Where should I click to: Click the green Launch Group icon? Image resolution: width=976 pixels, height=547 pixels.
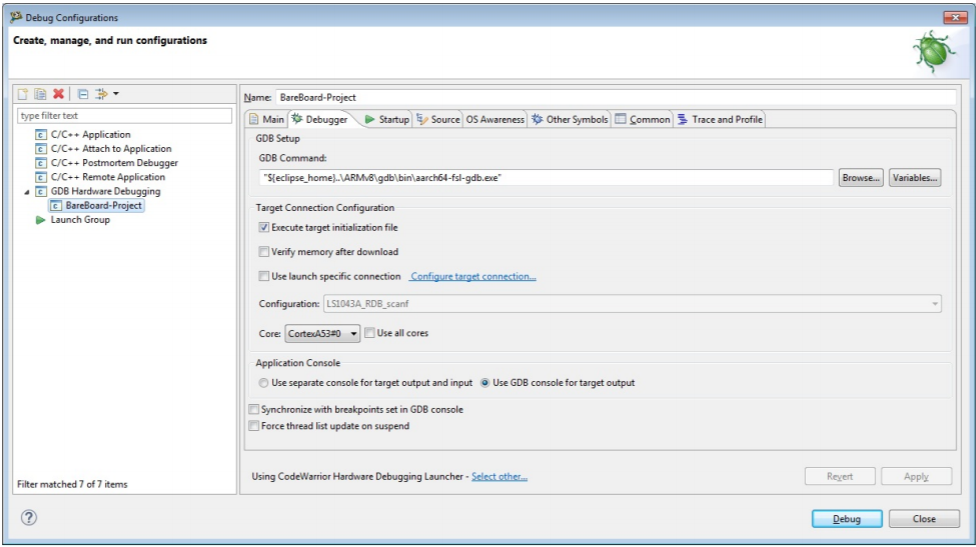(x=40, y=220)
